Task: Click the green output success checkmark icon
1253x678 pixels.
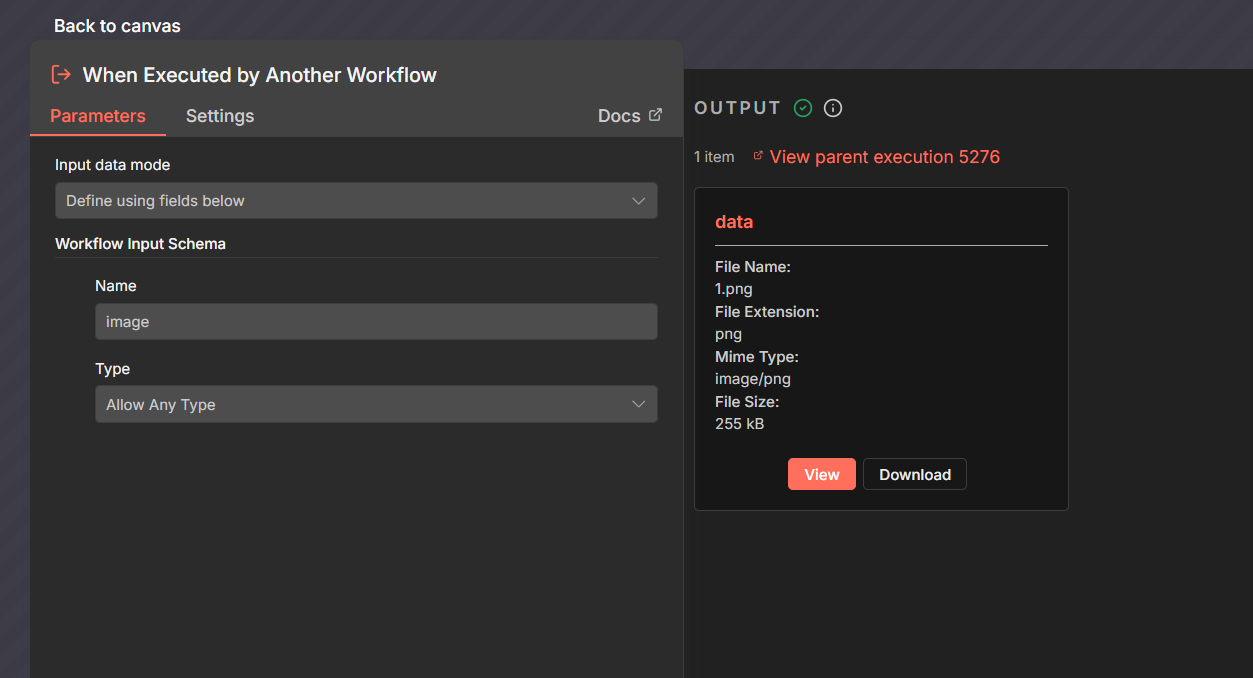Action: (802, 108)
